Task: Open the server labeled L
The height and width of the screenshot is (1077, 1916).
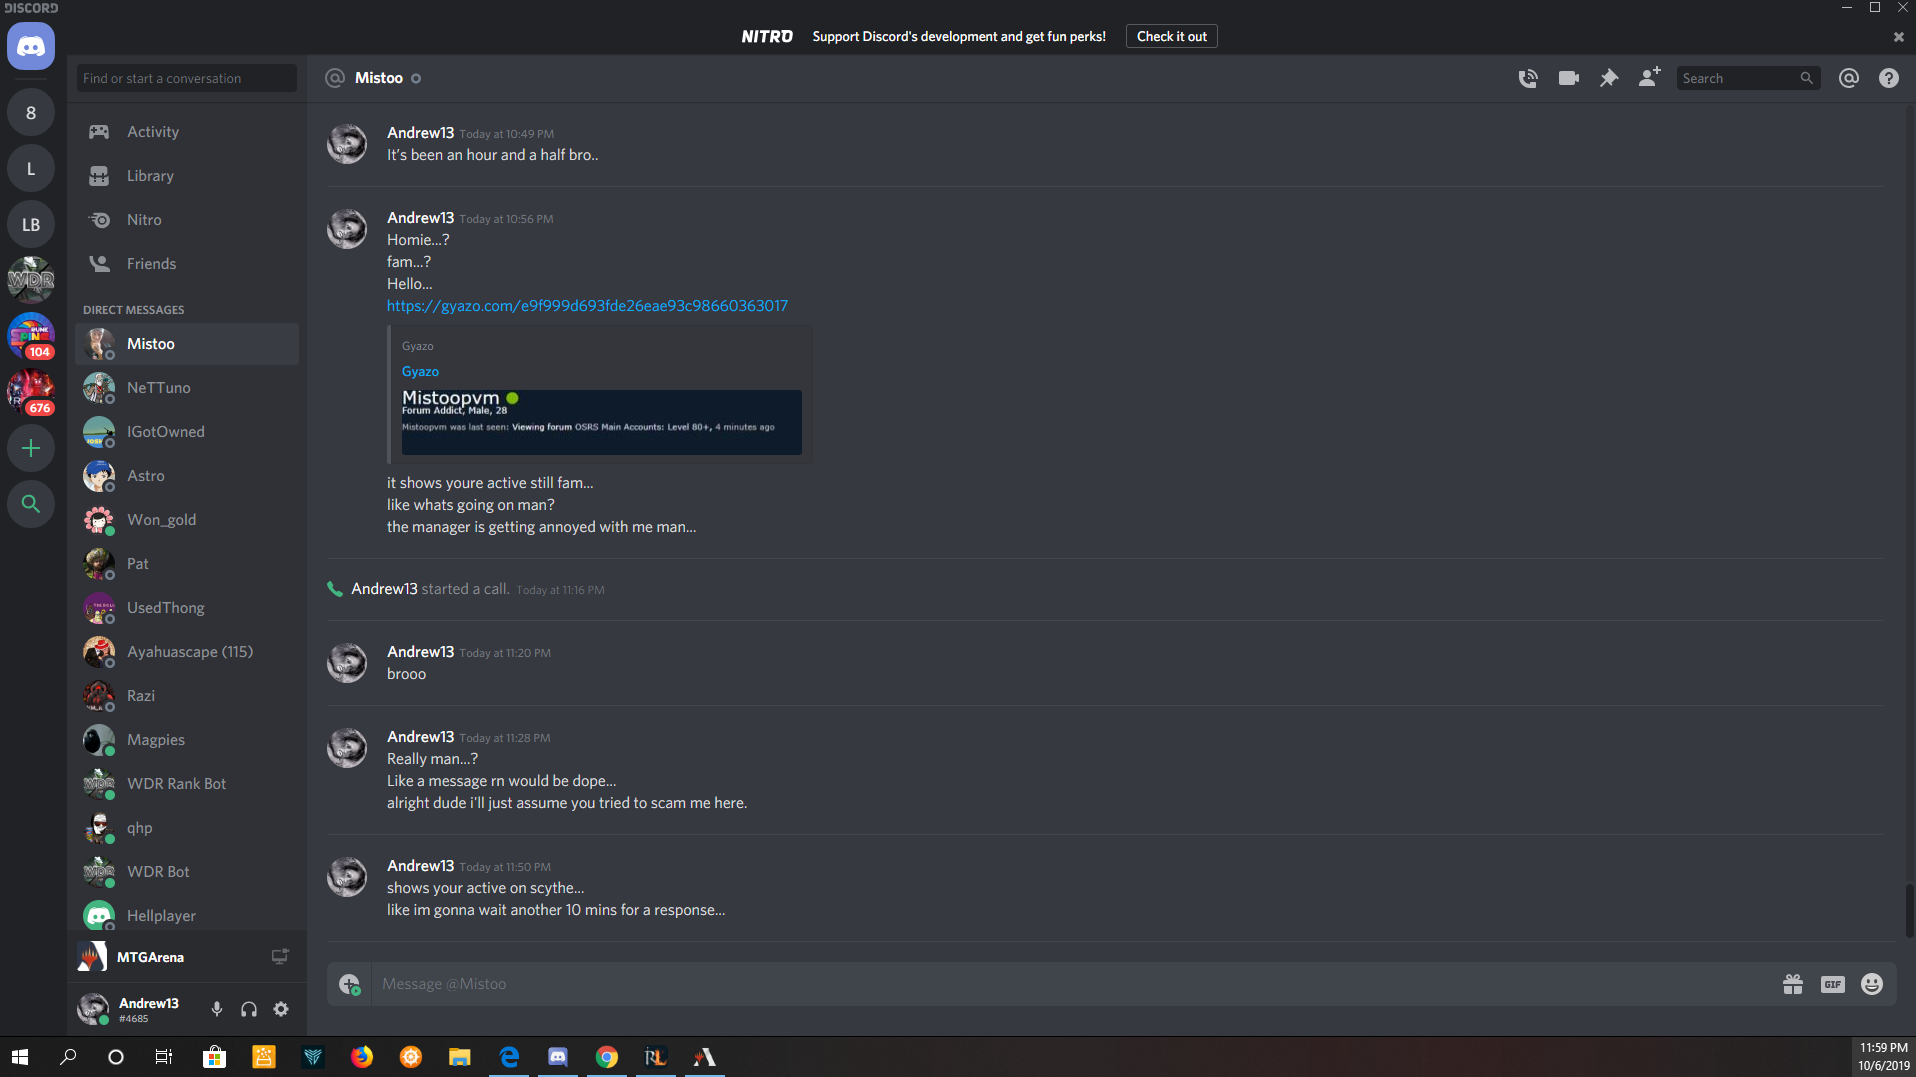Action: point(31,168)
